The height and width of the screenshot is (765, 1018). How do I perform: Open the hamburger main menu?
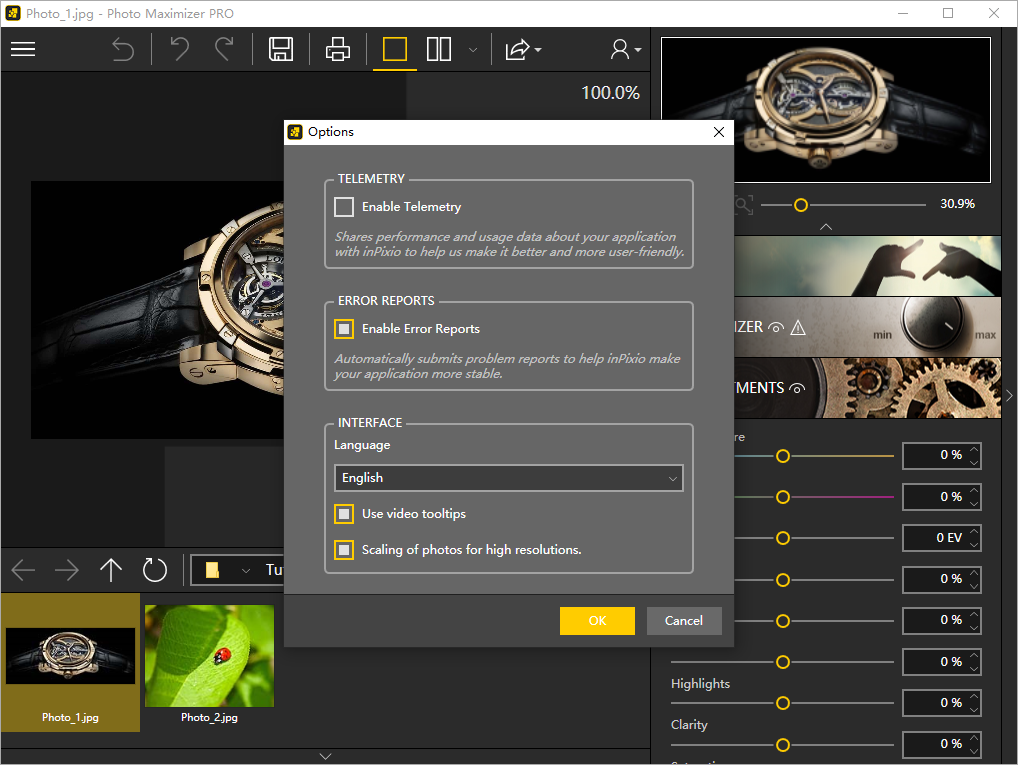23,49
